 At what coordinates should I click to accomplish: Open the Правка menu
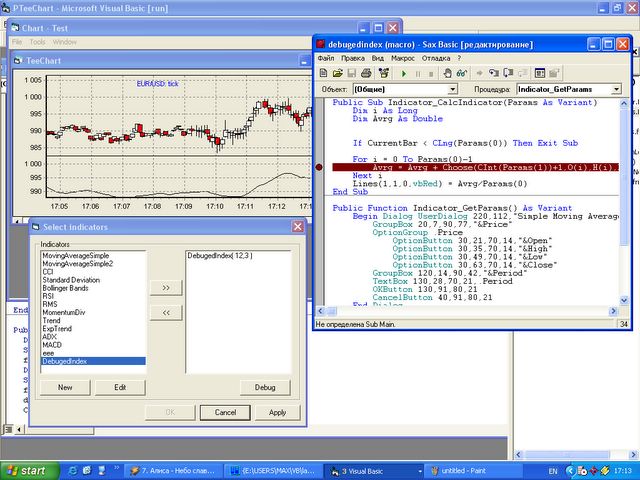353,58
